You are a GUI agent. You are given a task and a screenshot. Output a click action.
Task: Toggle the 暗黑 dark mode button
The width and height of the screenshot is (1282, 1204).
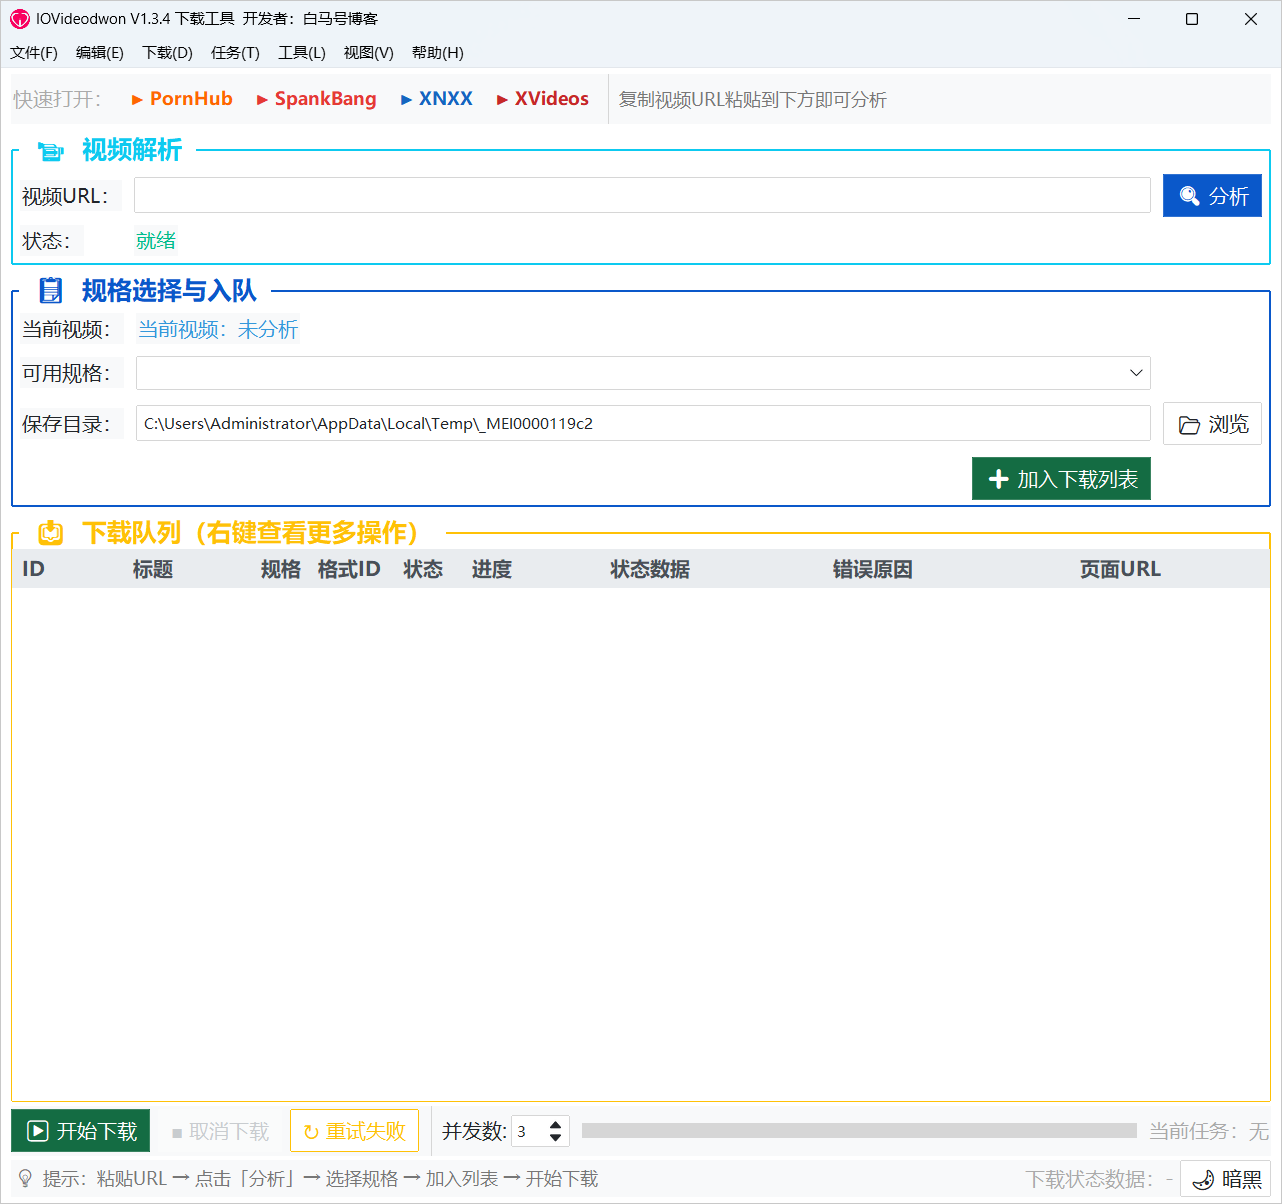1226,1179
